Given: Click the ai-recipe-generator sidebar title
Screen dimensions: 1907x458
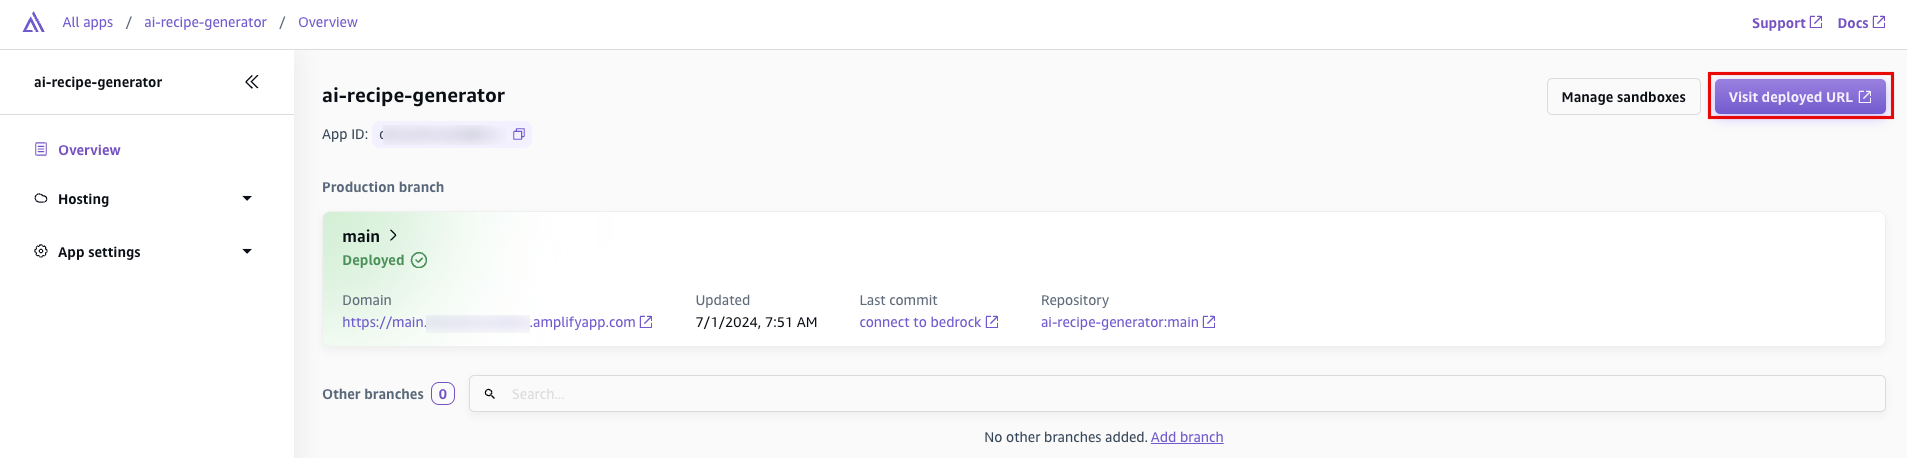Looking at the screenshot, I should (x=98, y=82).
